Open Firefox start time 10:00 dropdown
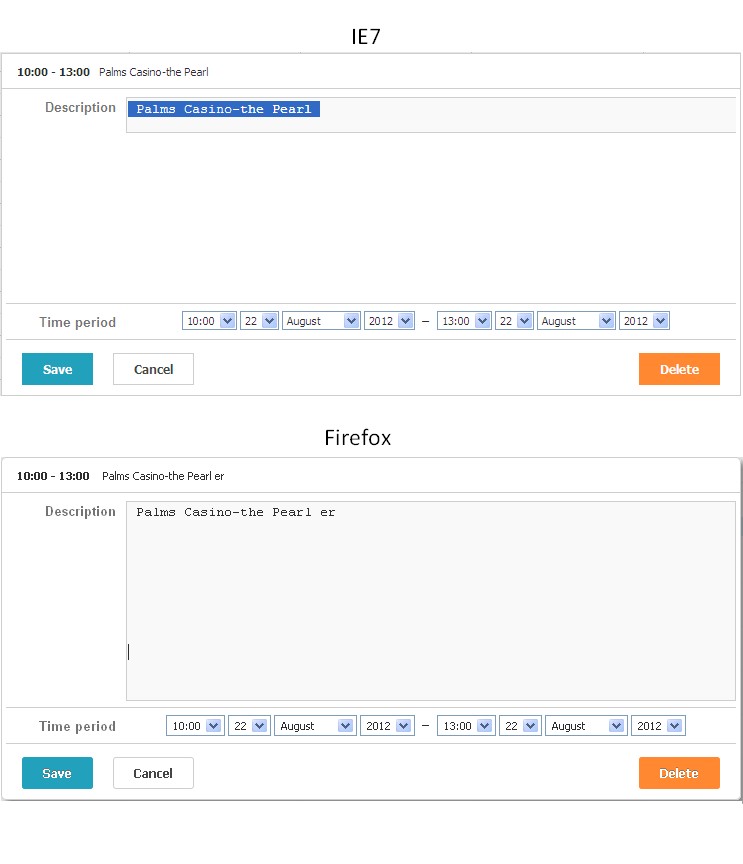743x864 pixels. 195,726
